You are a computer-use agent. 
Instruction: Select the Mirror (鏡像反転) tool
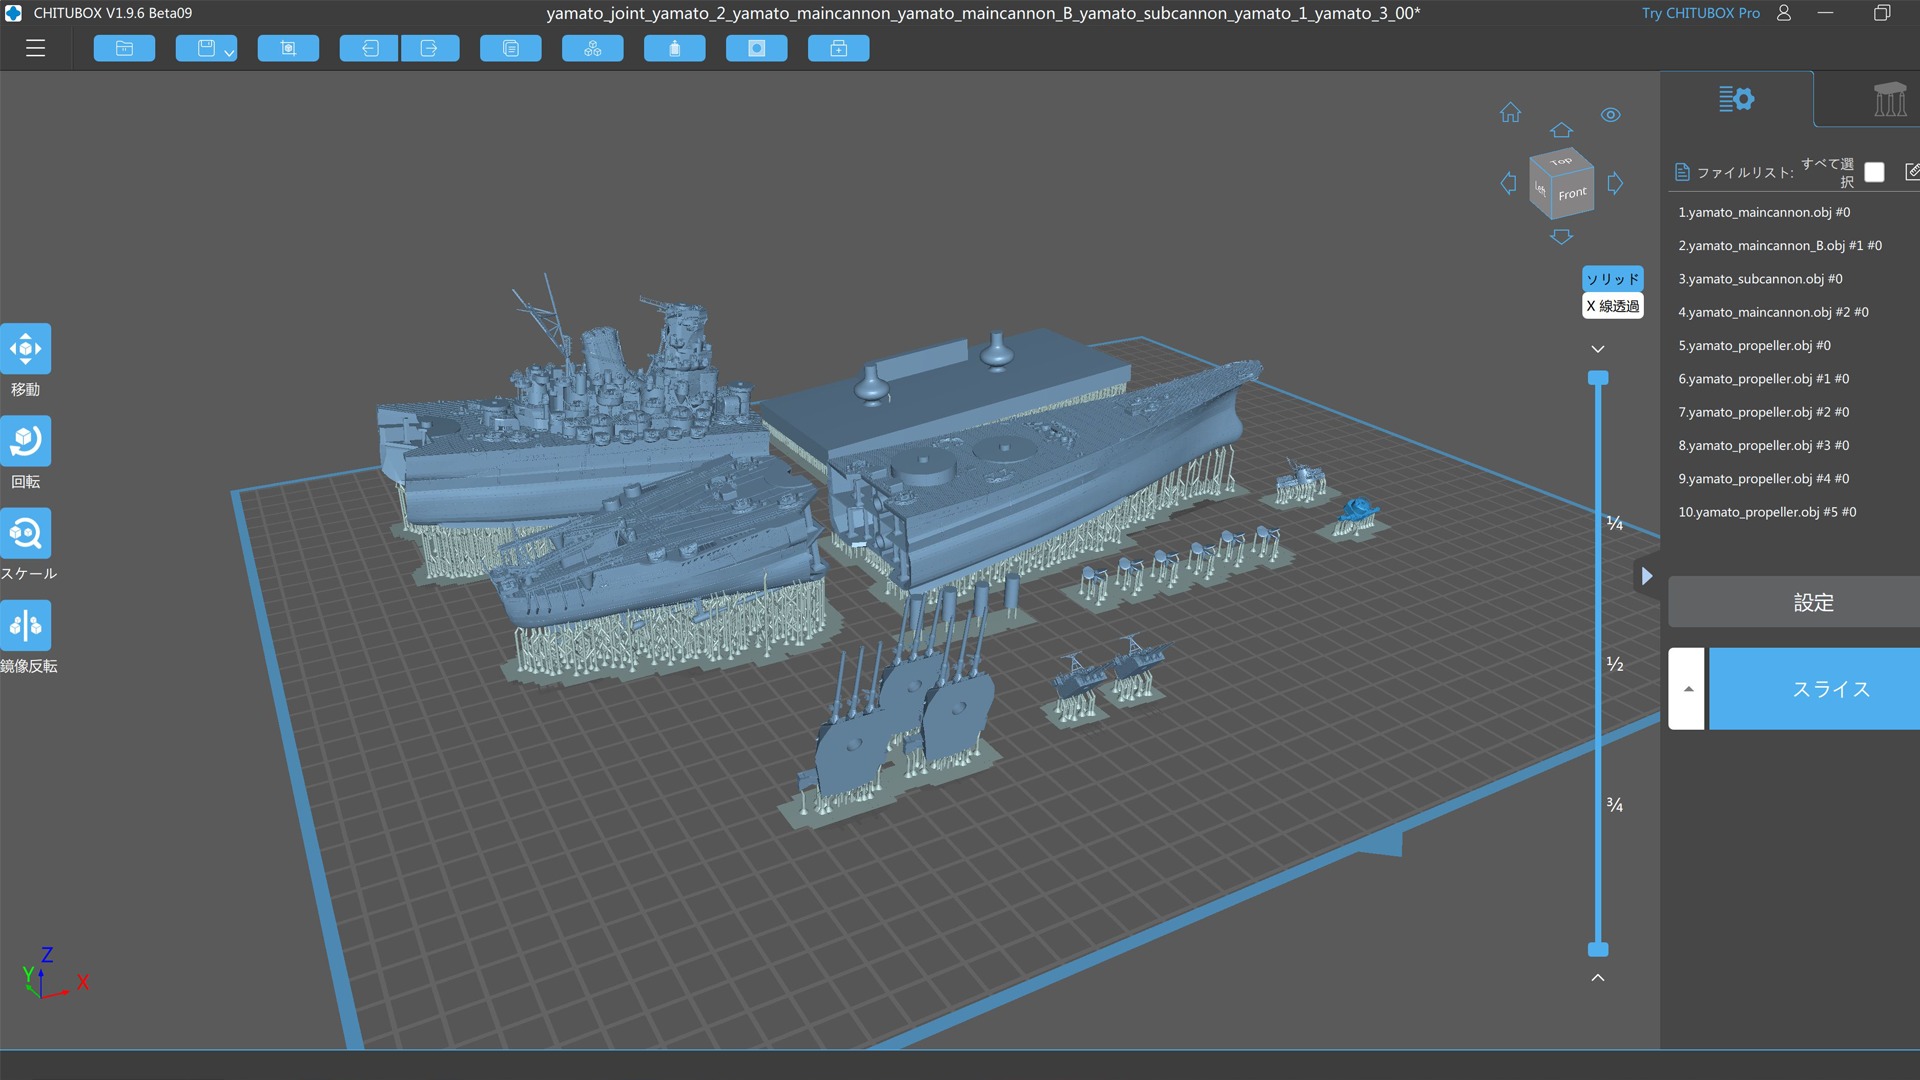(x=26, y=626)
